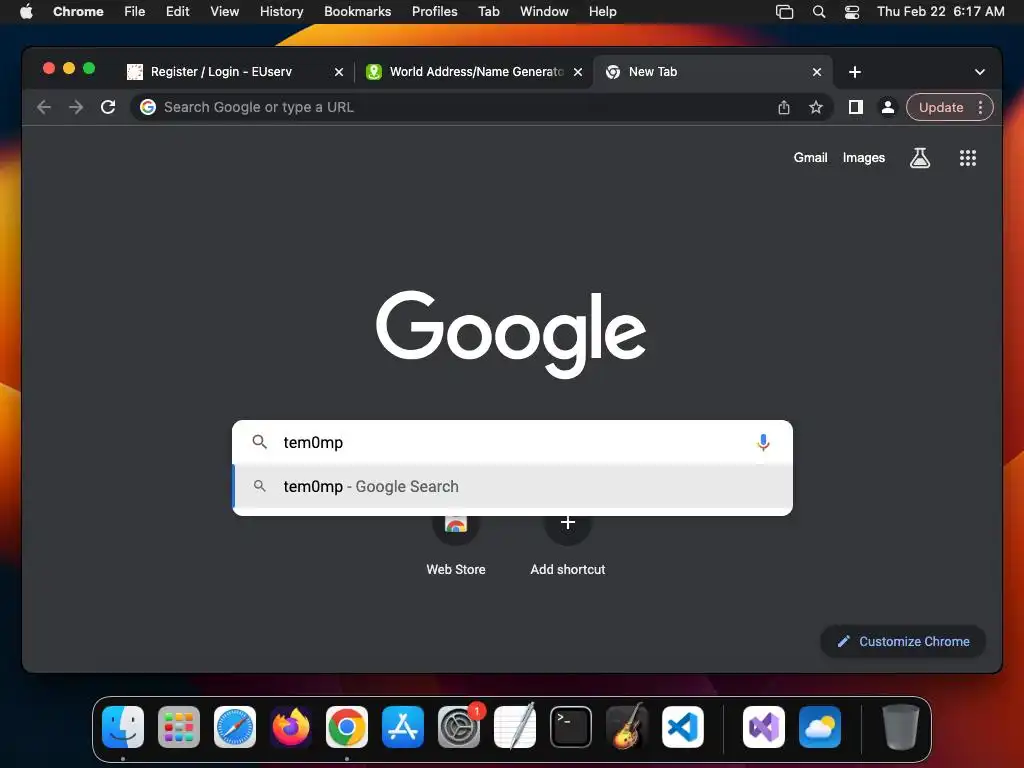This screenshot has height=768, width=1024.
Task: Click the Google logo
Action: [x=511, y=334]
